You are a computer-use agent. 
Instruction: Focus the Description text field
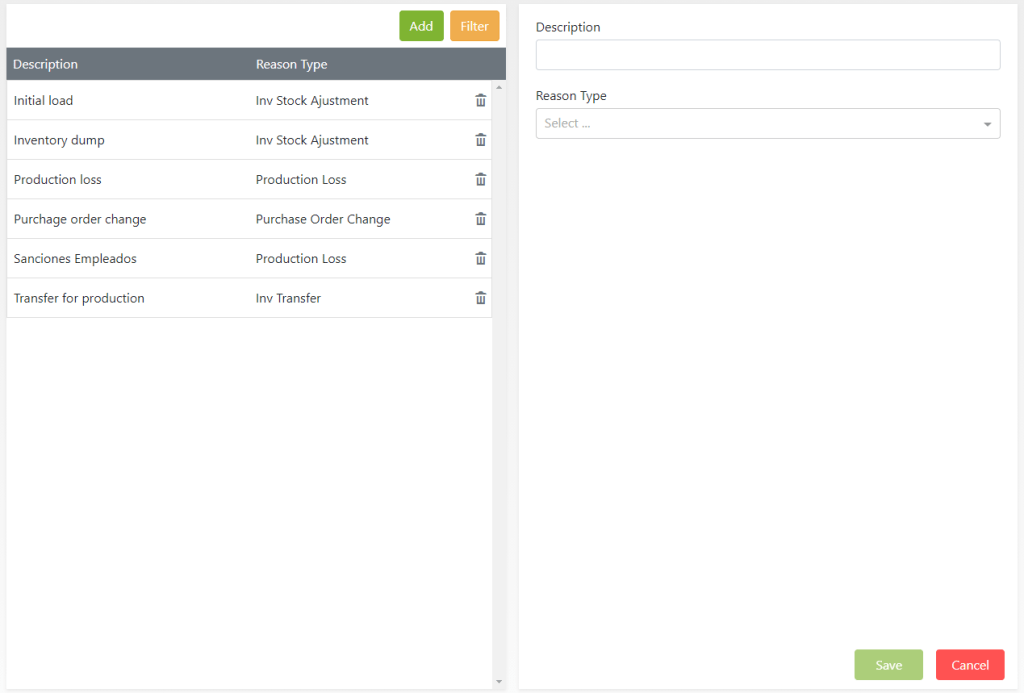pos(767,55)
